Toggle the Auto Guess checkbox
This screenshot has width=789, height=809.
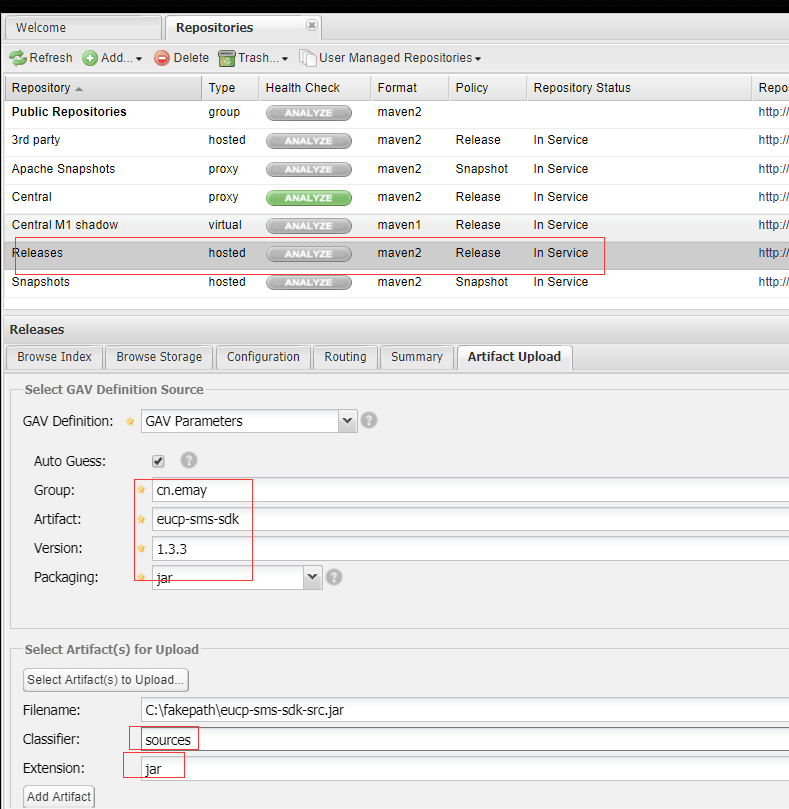tap(158, 461)
